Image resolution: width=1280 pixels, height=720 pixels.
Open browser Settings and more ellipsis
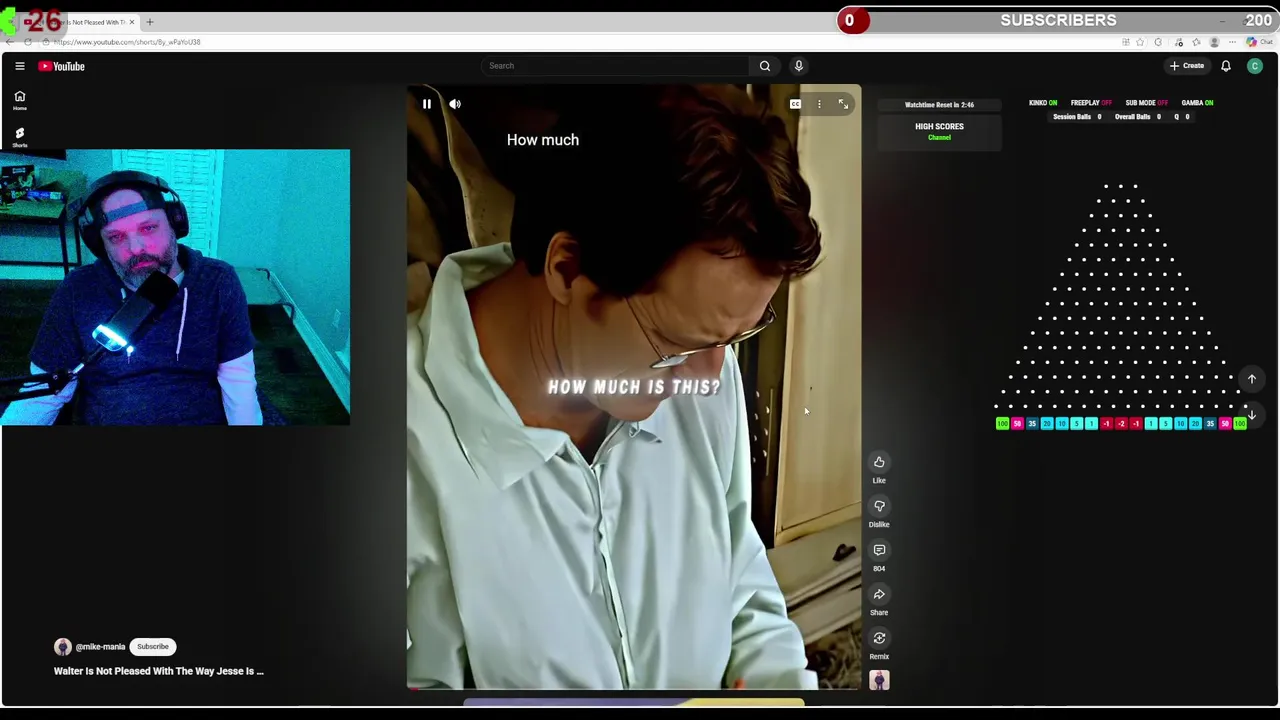[1232, 42]
